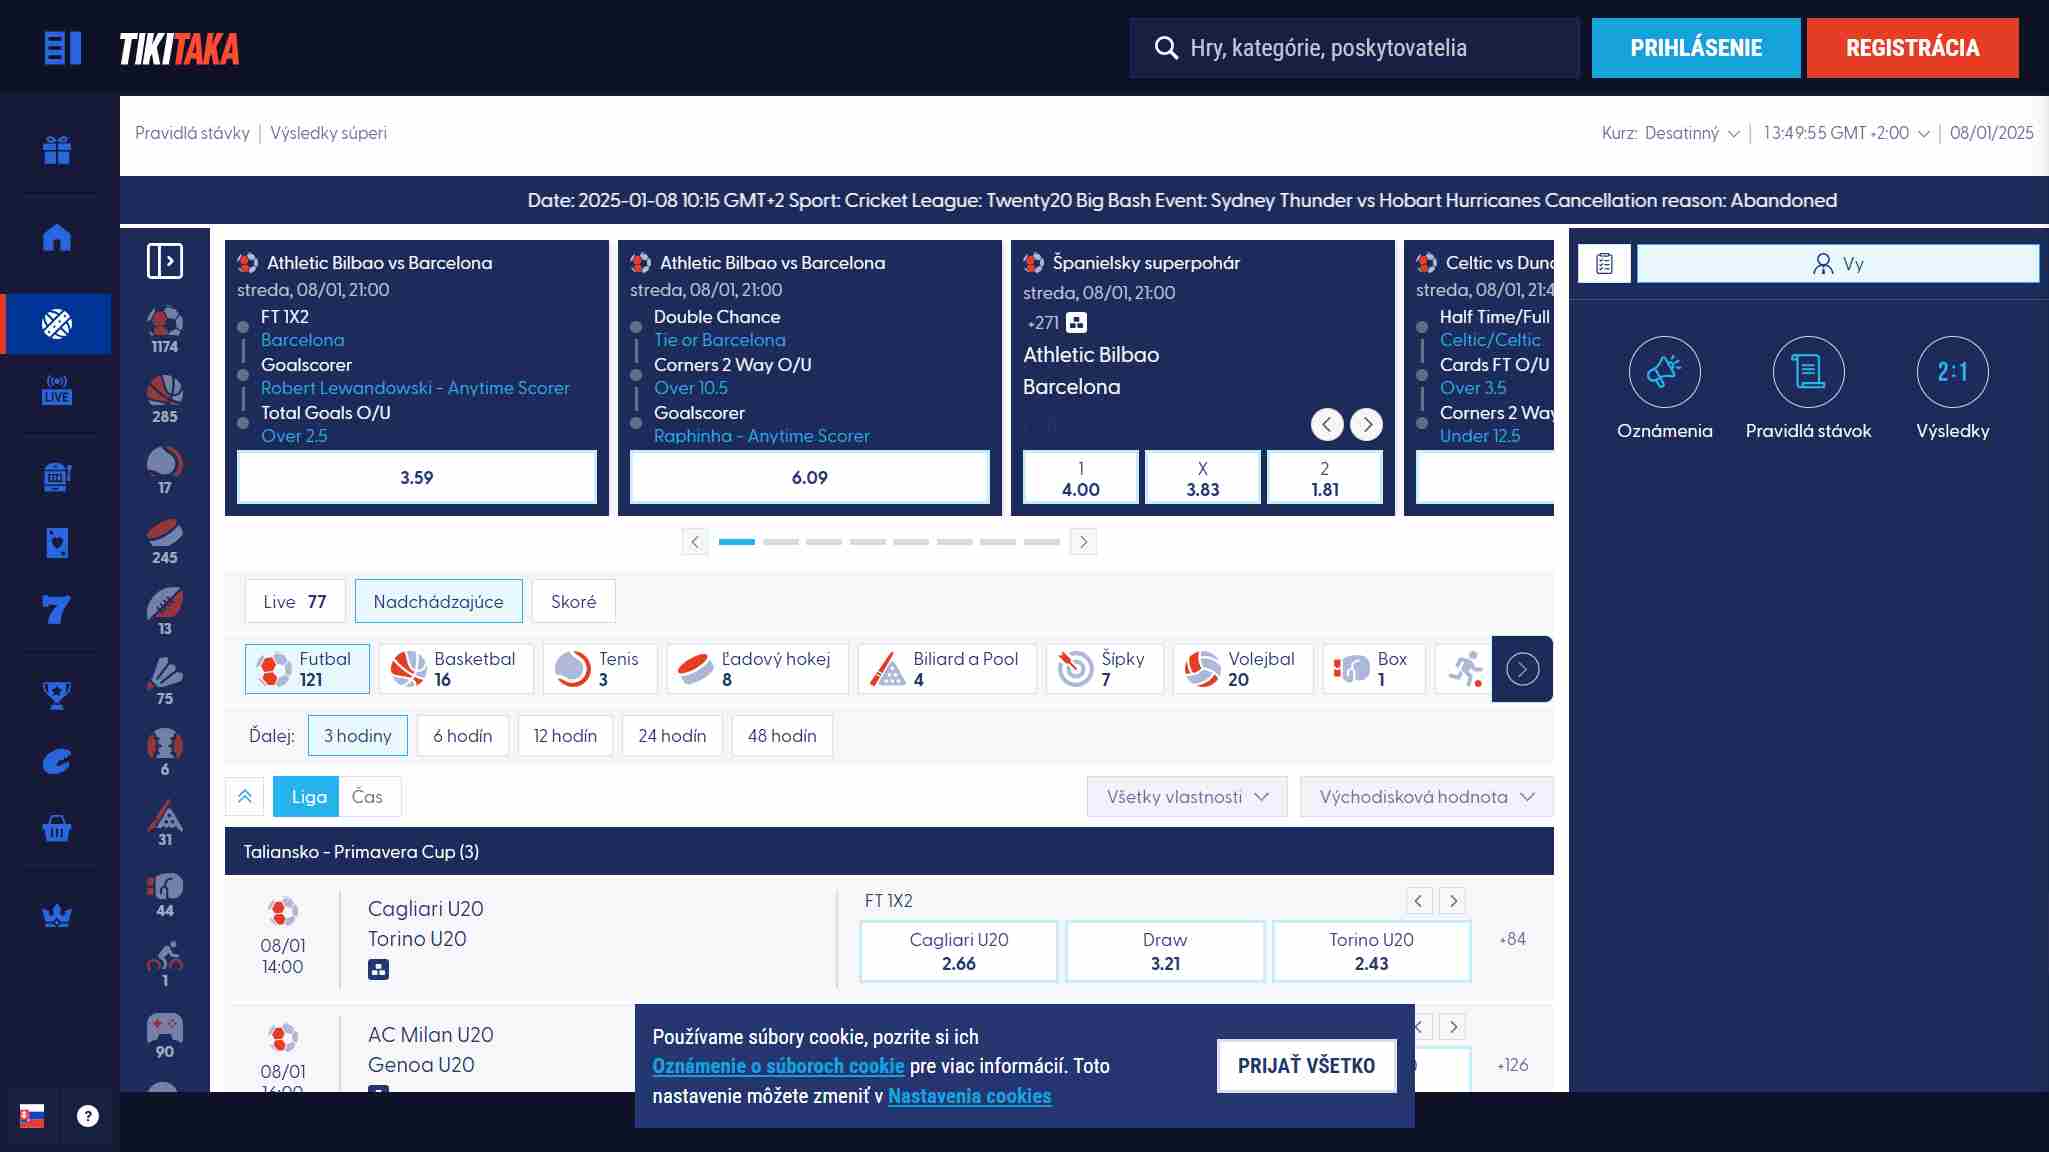Switch sorting to Čas
Screen dimensions: 2049x1152
pyautogui.click(x=367, y=797)
